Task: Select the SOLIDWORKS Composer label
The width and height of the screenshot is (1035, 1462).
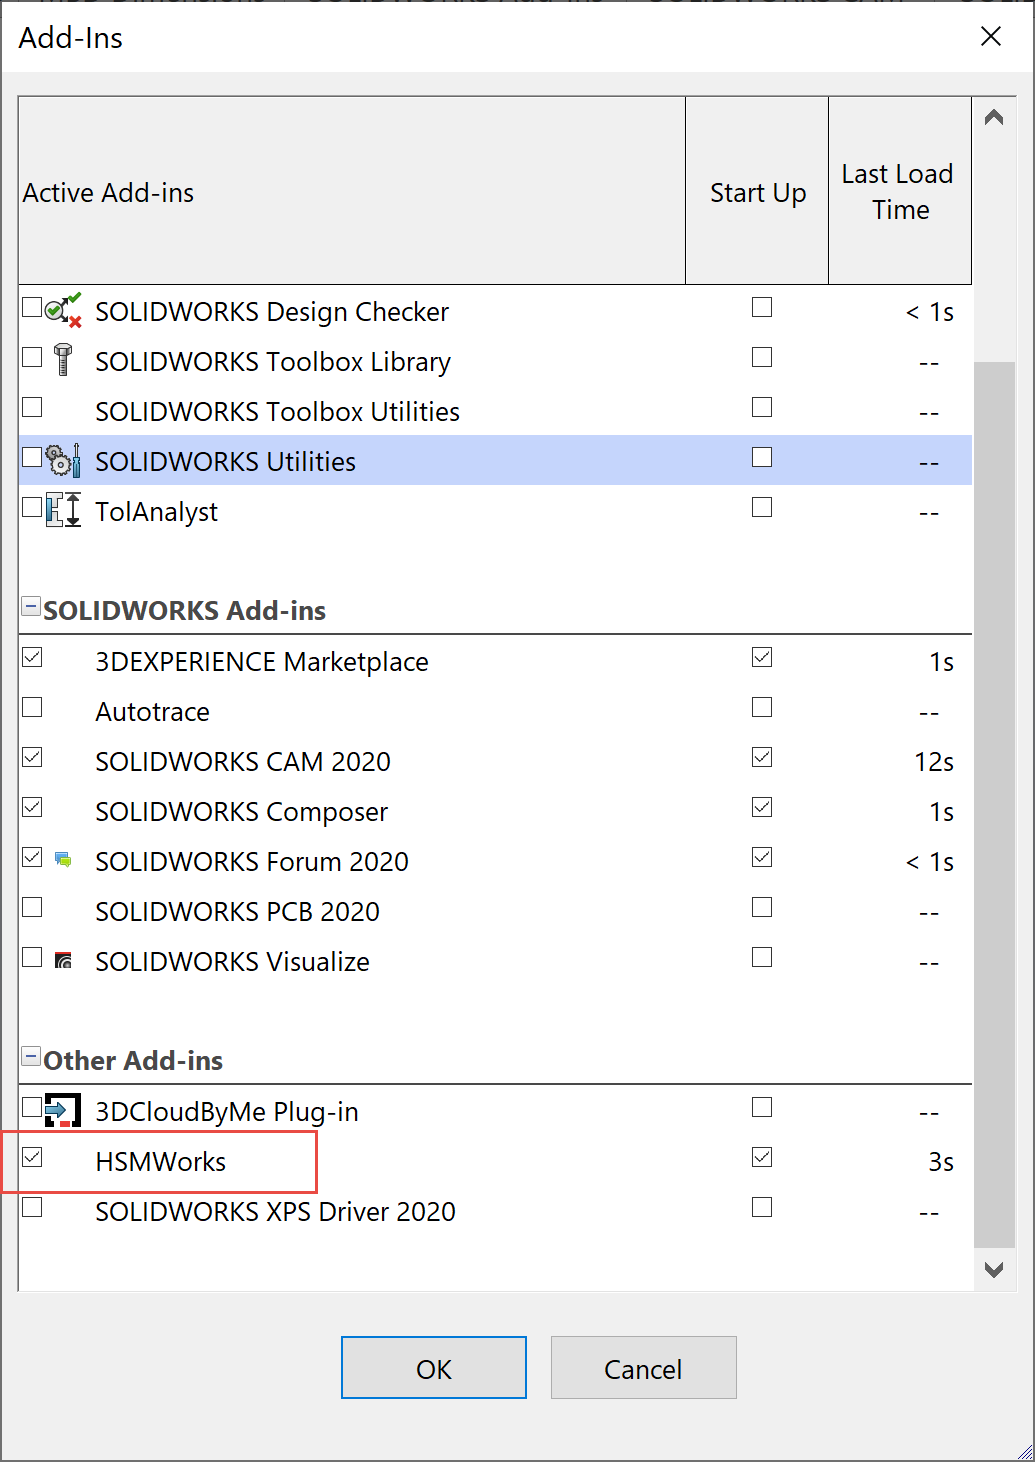Action: [x=242, y=811]
